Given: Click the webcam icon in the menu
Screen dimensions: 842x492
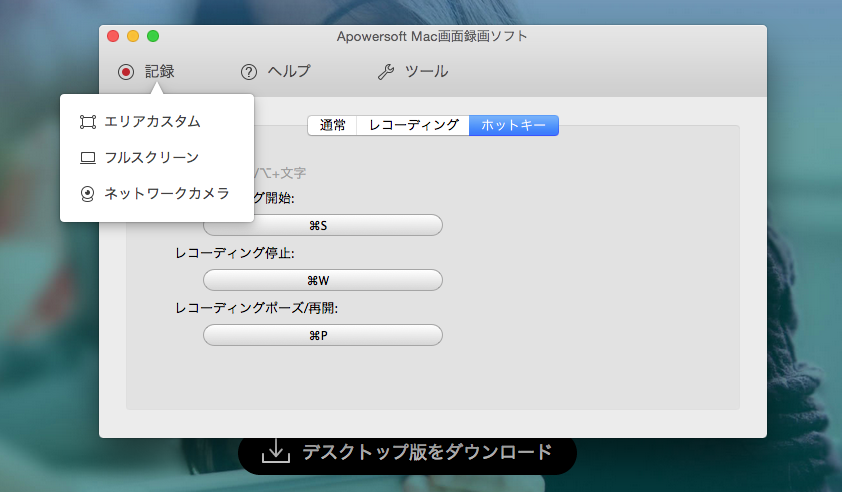Looking at the screenshot, I should pos(88,193).
